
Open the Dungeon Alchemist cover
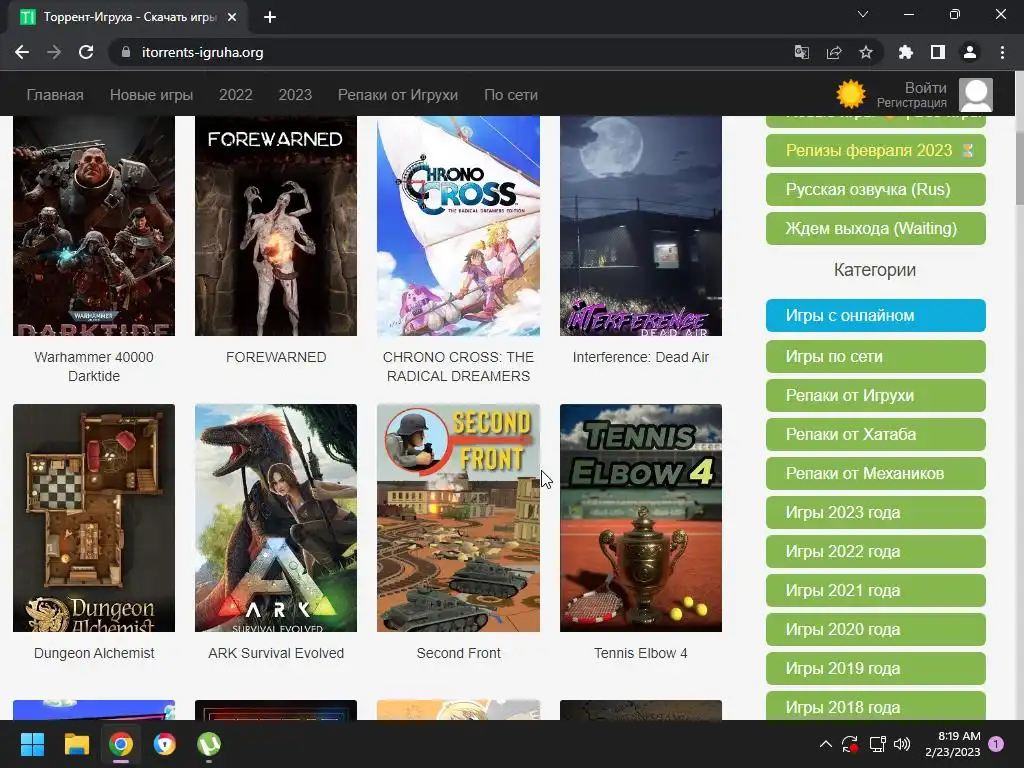[94, 518]
